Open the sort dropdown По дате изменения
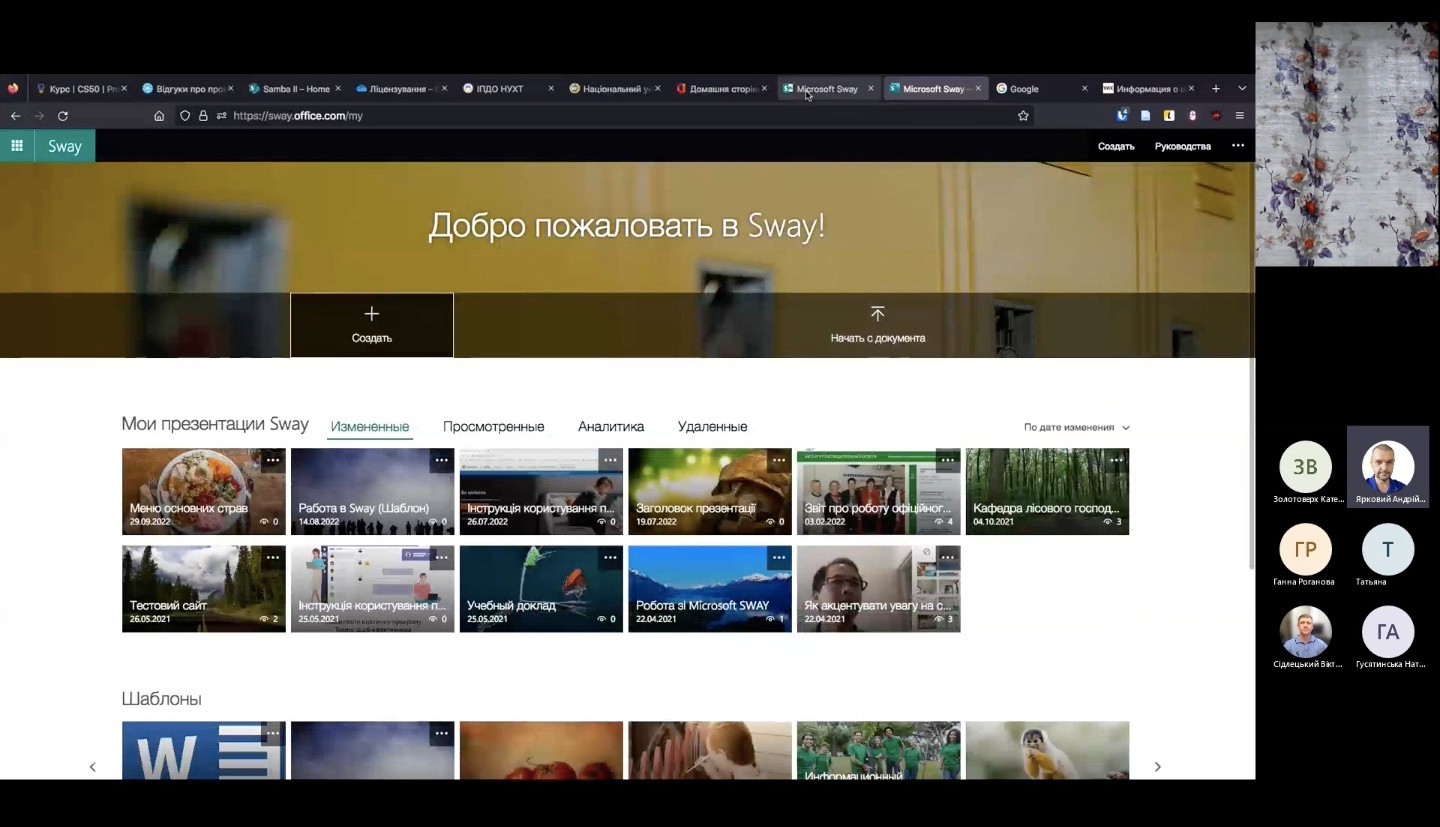This screenshot has height=827, width=1440. click(1076, 427)
